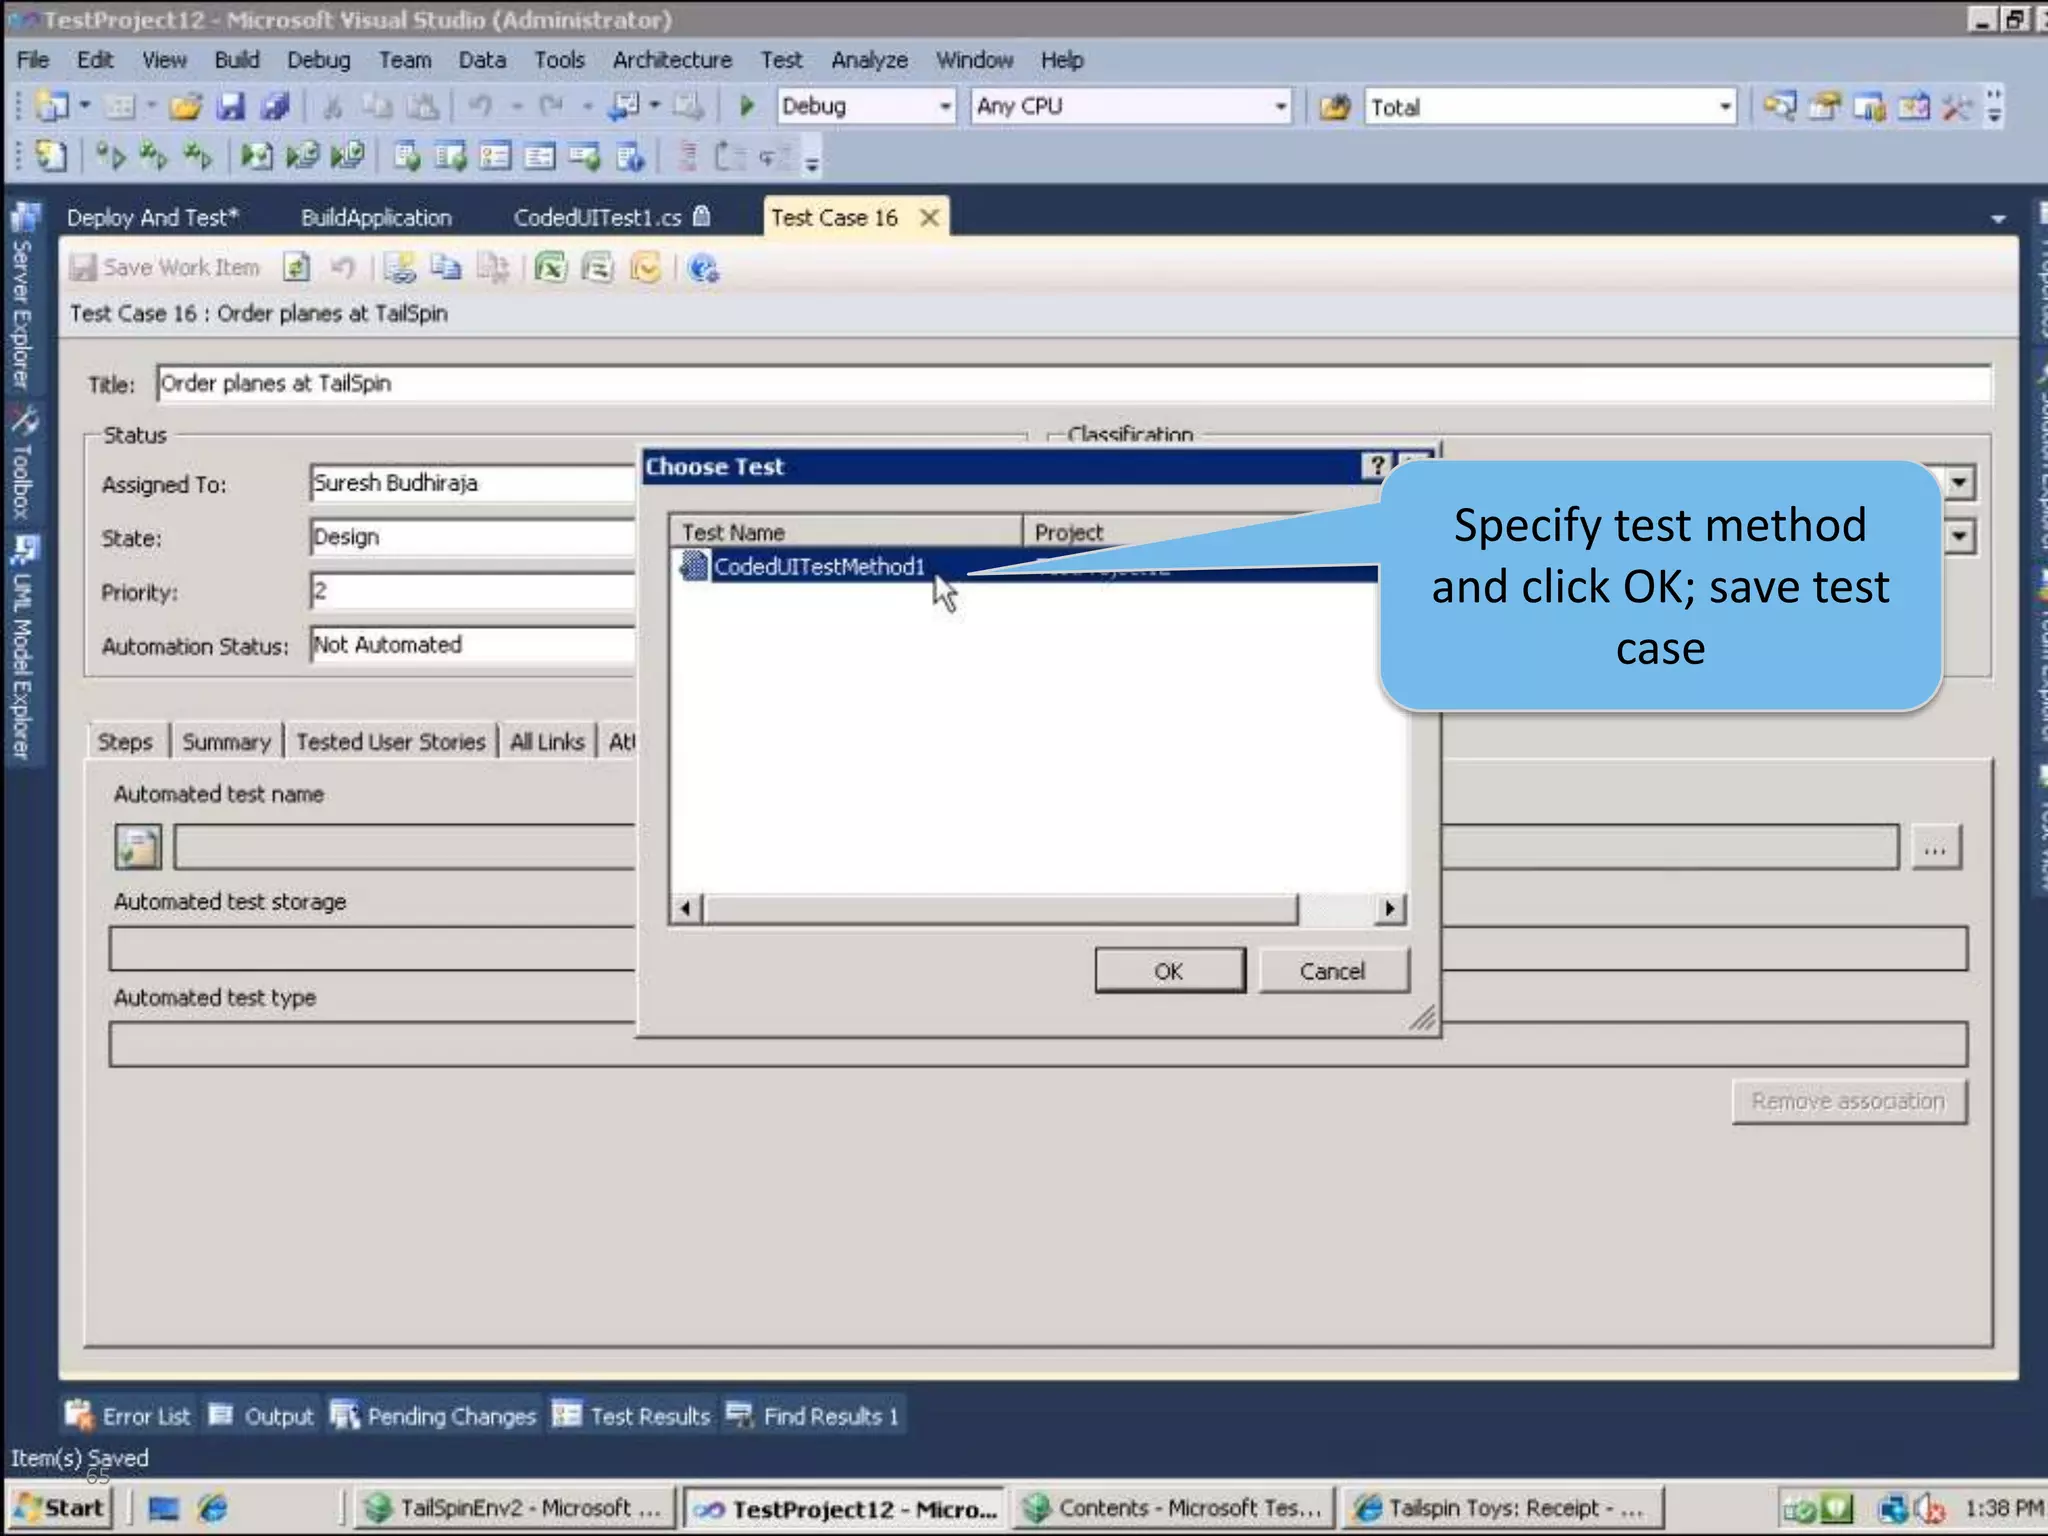This screenshot has width=2048, height=1536.
Task: Click the Remove association button
Action: [x=1849, y=1101]
